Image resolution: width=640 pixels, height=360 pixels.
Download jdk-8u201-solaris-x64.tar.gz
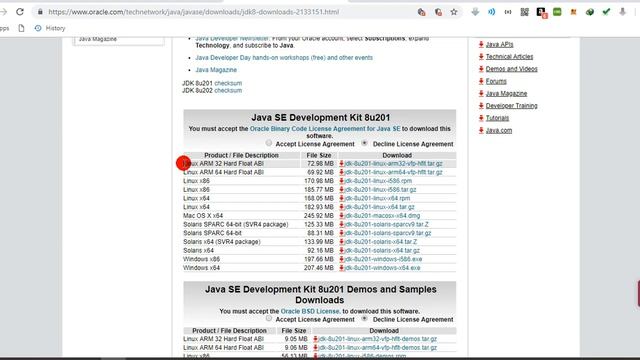[x=382, y=251]
